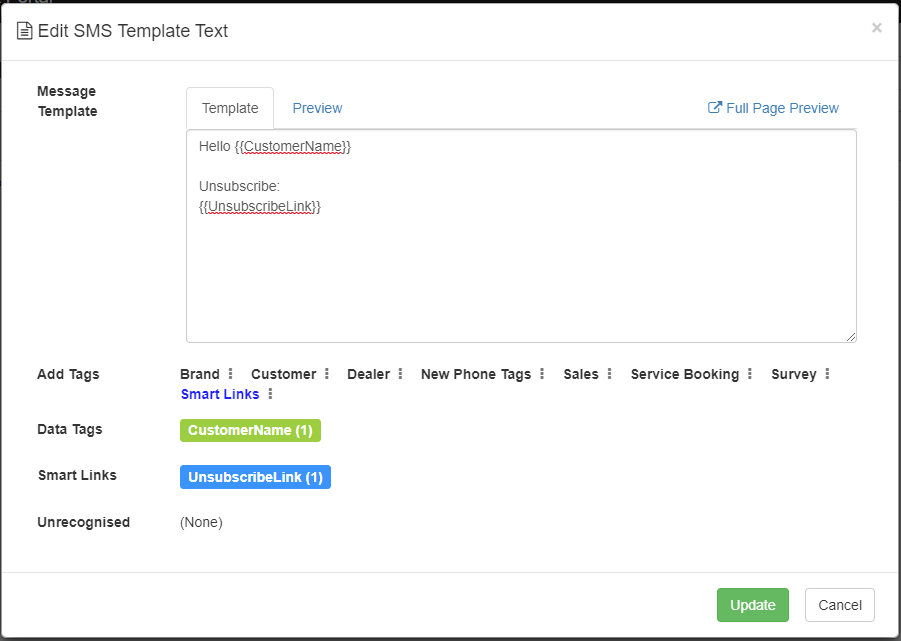The image size is (901, 641).
Task: Open New Phone Tags dots menu
Action: pyautogui.click(x=542, y=374)
